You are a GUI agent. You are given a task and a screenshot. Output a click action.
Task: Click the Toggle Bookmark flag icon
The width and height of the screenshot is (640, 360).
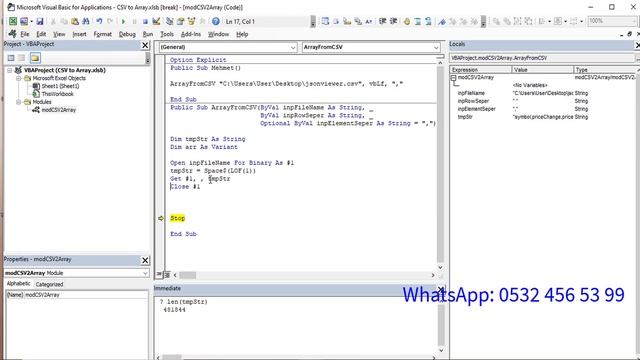pyautogui.click(x=442, y=21)
